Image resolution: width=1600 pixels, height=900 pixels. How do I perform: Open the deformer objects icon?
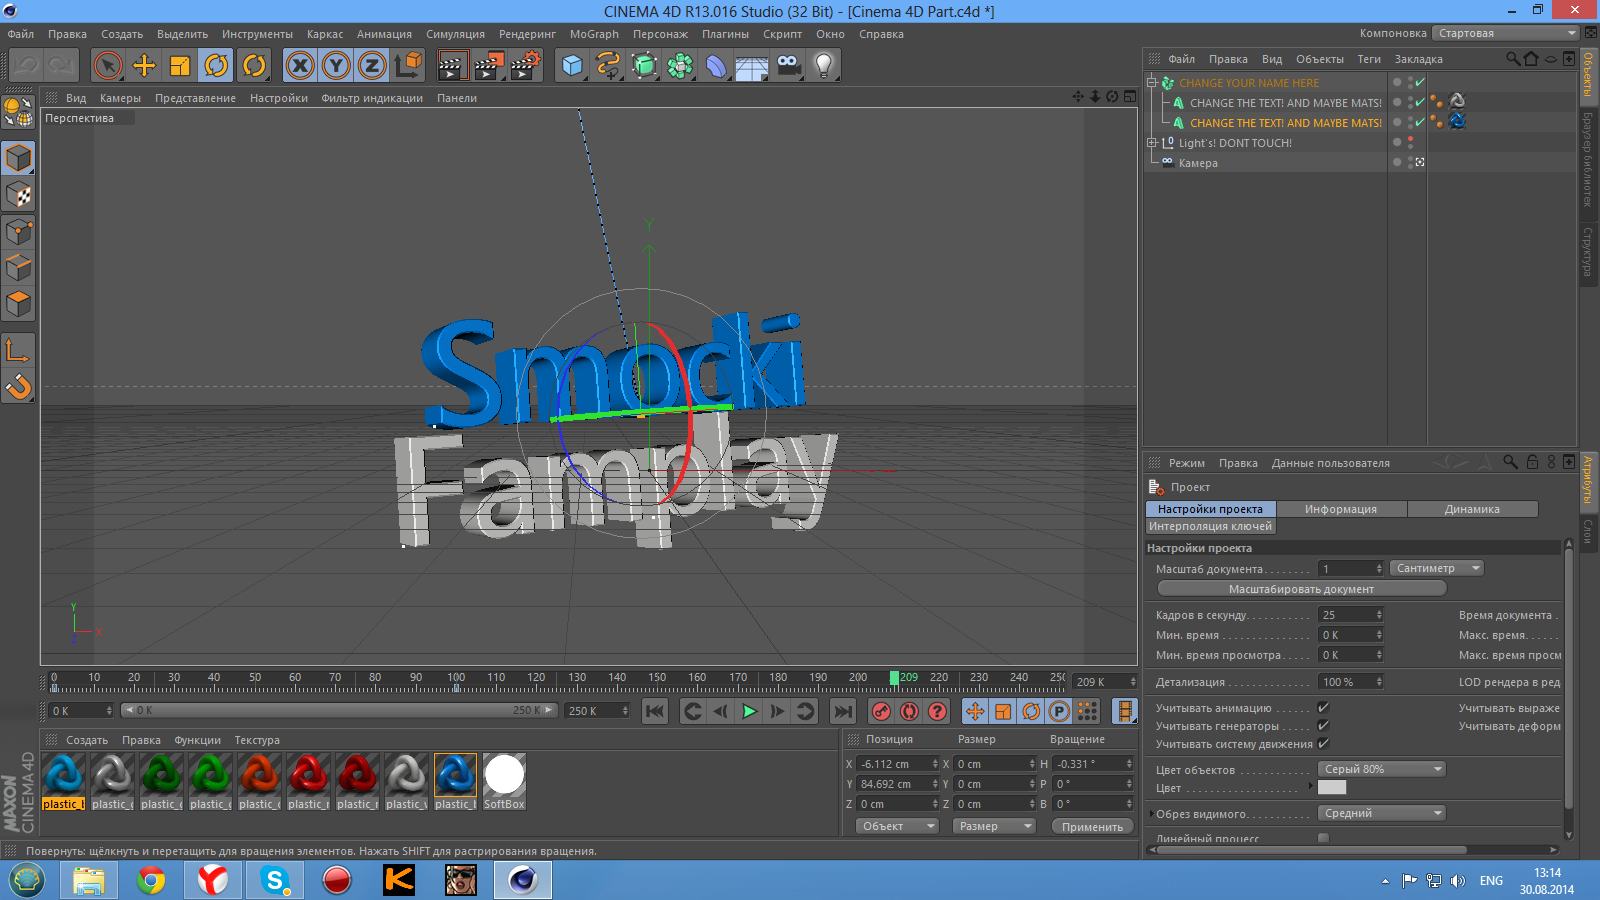click(x=716, y=66)
